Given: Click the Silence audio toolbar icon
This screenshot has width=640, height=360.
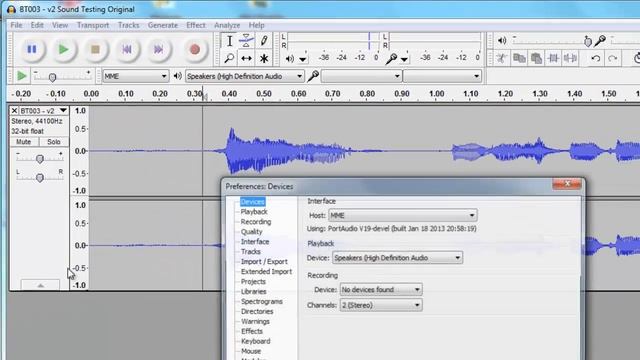Looking at the screenshot, I should tap(570, 58).
